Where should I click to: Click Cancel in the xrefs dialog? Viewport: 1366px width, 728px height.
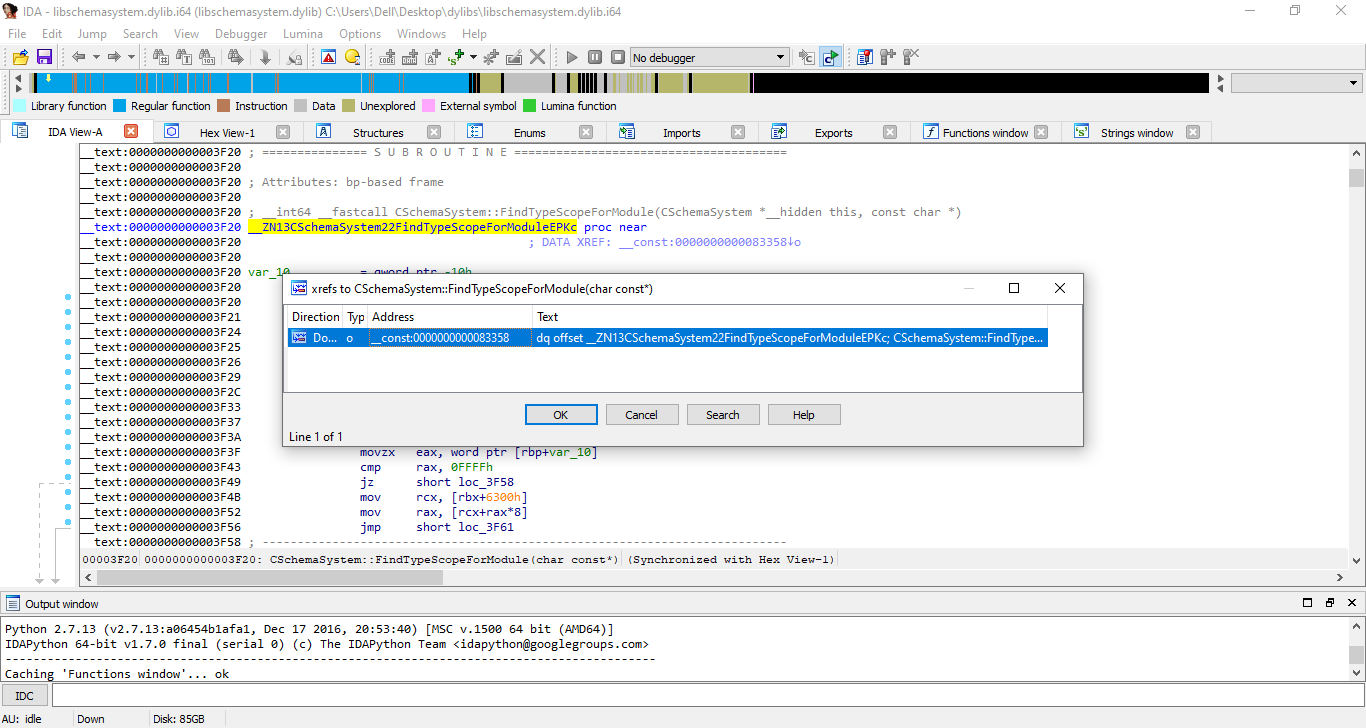pos(642,415)
